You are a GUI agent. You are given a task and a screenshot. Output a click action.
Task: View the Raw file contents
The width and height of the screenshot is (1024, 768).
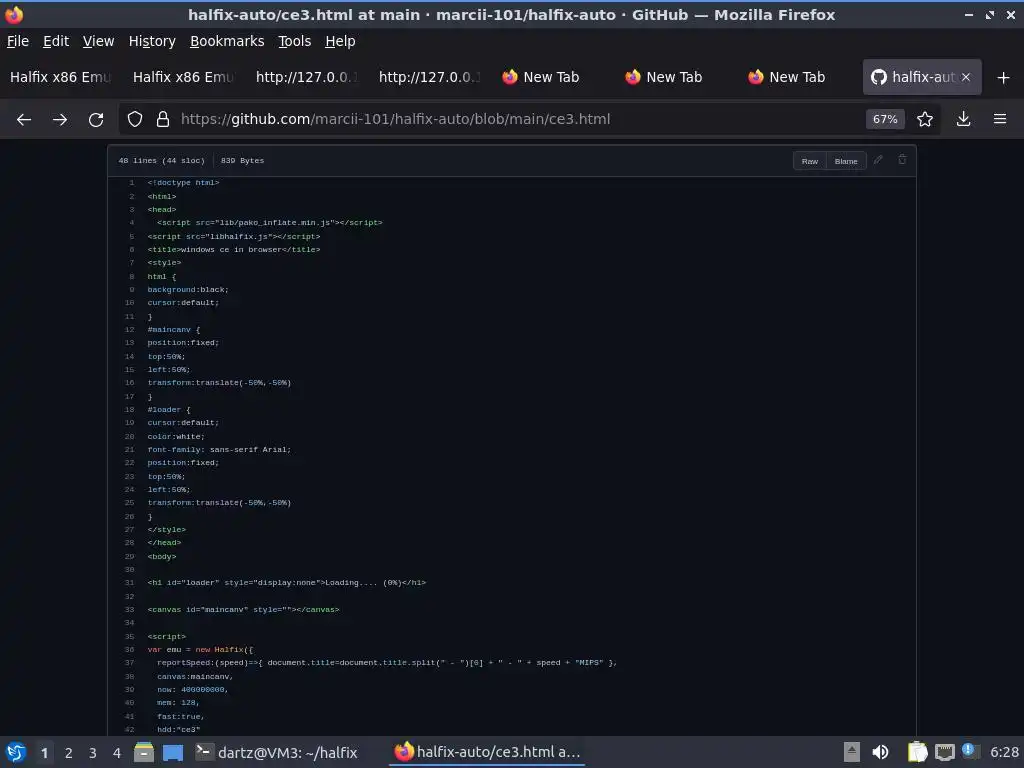tap(810, 161)
